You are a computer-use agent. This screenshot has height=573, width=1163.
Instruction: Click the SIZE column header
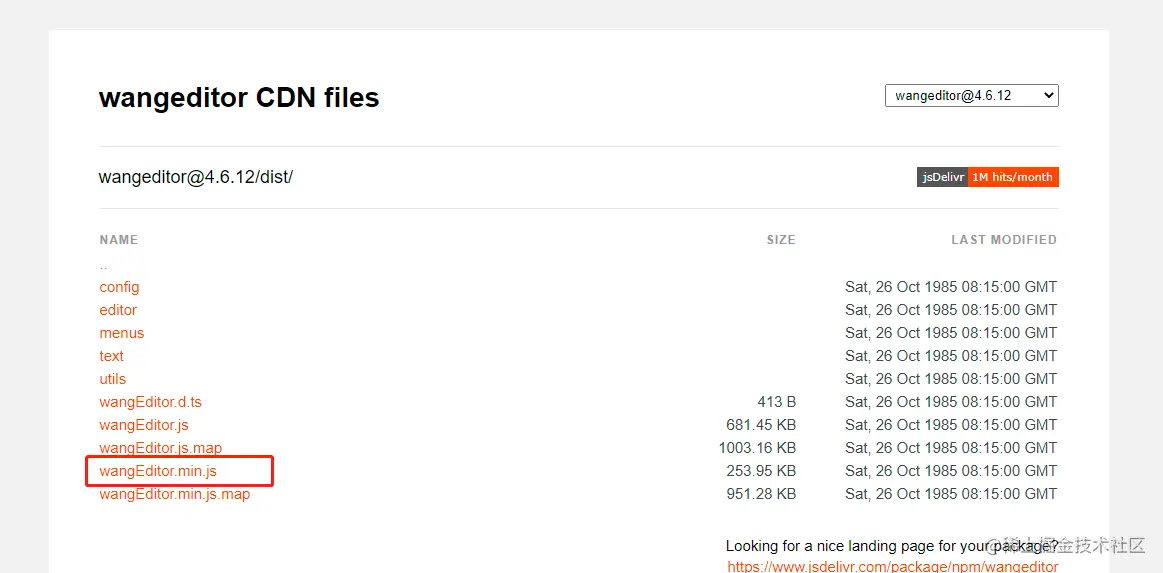tap(781, 239)
